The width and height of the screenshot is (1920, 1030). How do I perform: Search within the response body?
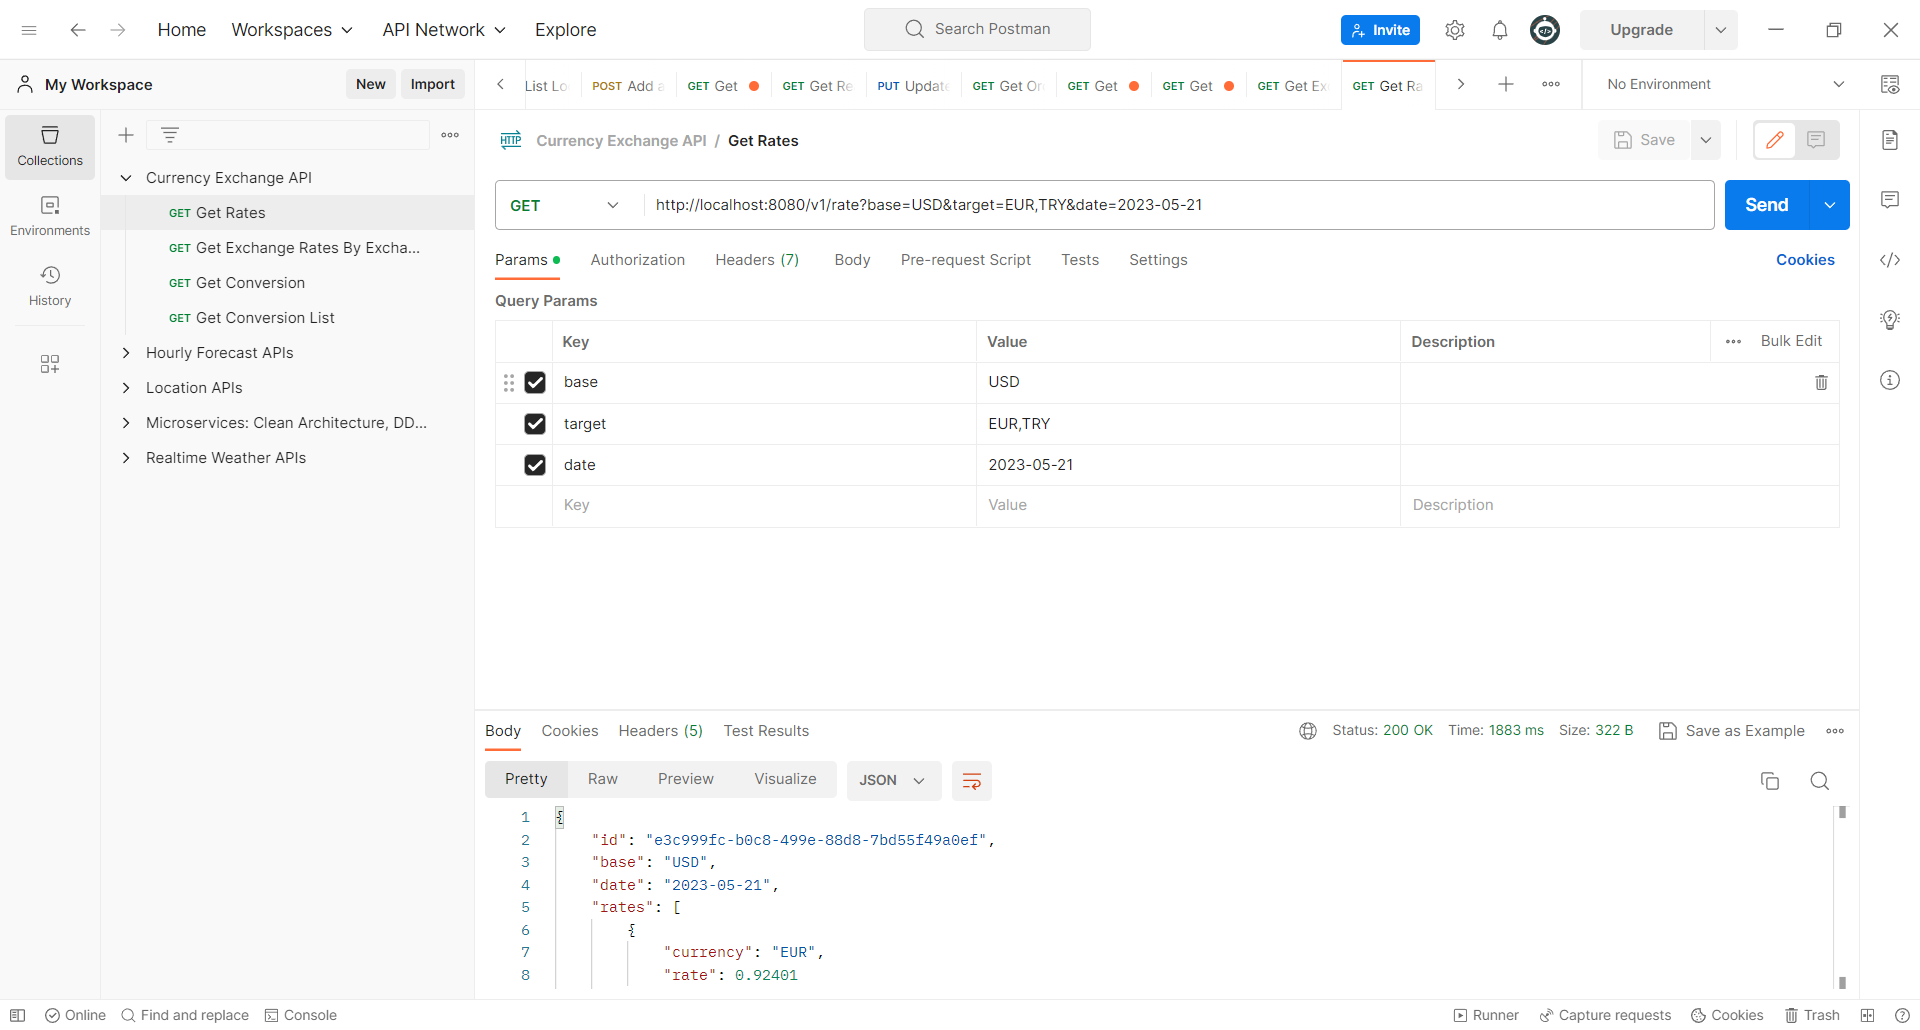(x=1820, y=781)
